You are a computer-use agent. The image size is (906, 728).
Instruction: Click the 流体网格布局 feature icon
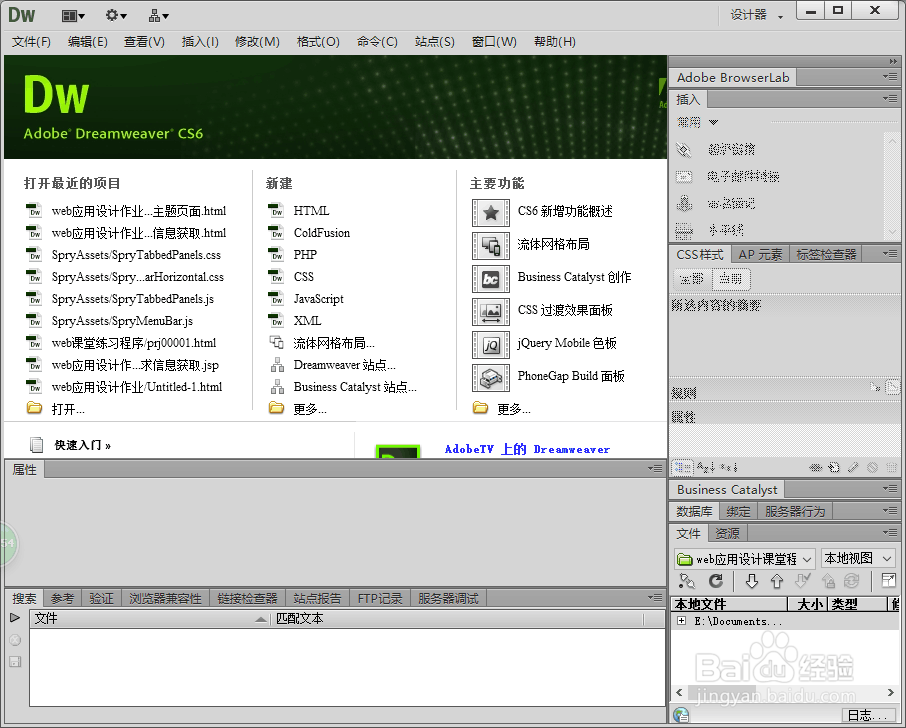(491, 246)
